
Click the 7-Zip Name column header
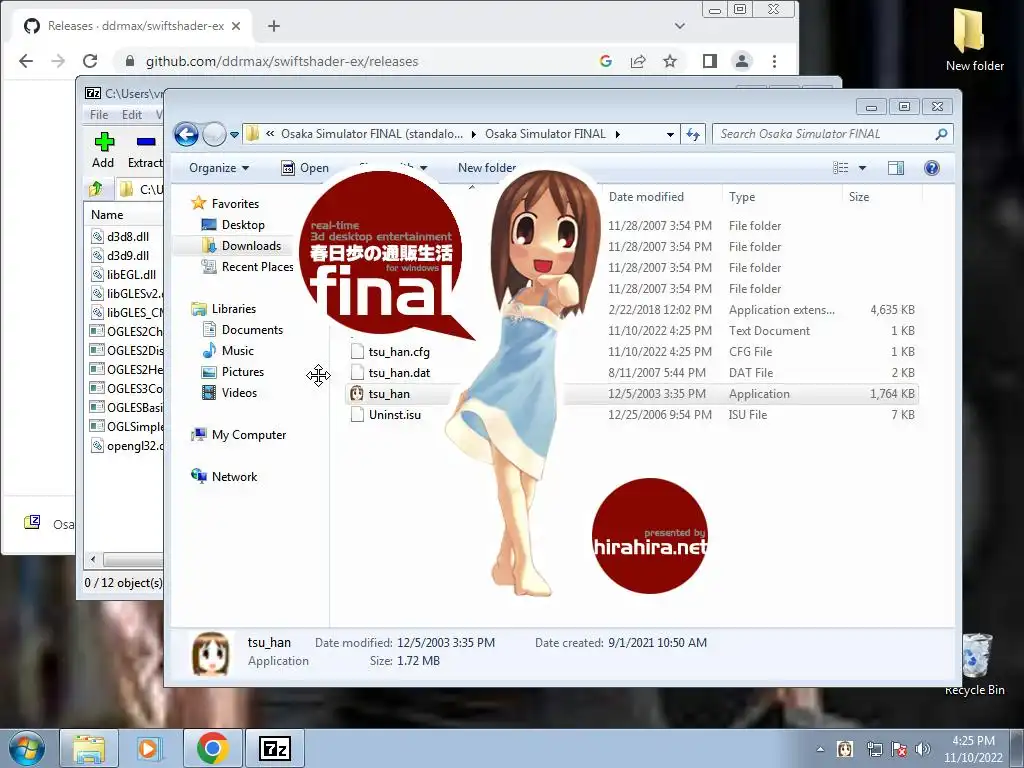click(x=107, y=215)
